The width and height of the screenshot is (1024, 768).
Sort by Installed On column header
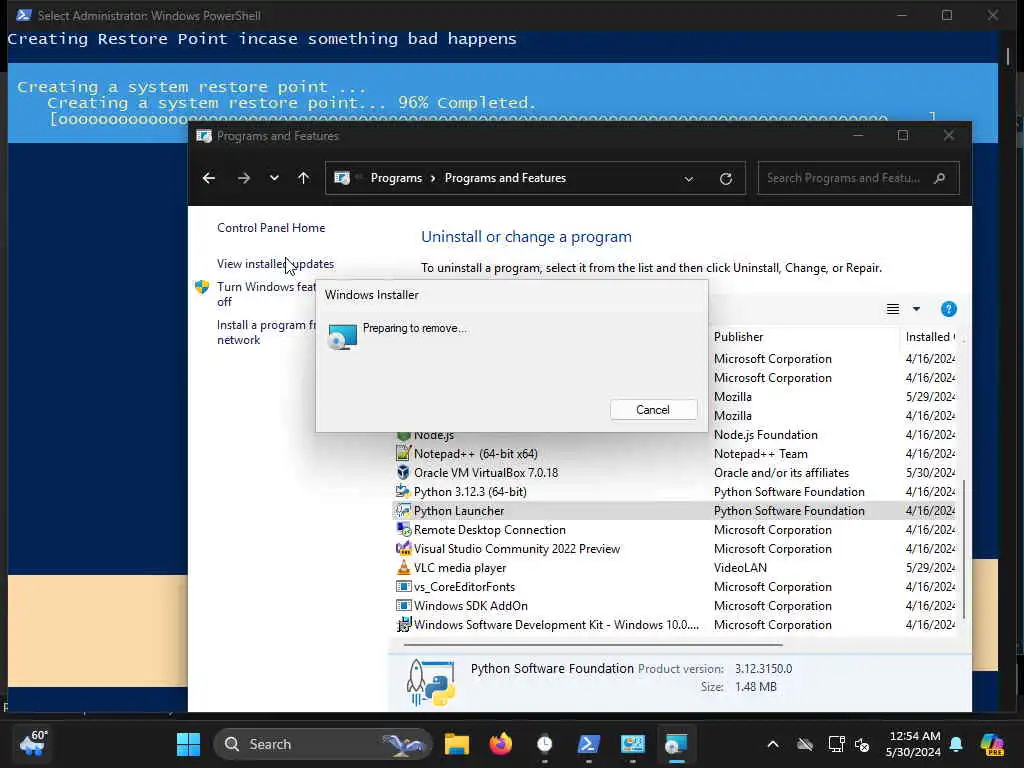coord(930,337)
